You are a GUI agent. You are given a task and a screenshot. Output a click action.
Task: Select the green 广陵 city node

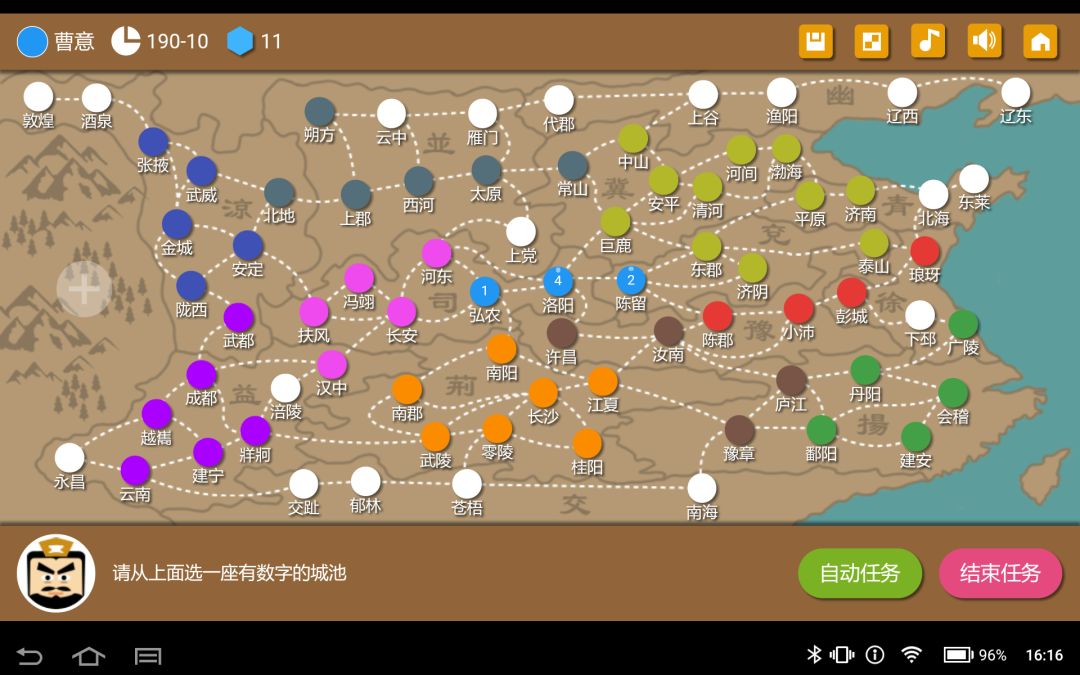pyautogui.click(x=964, y=324)
